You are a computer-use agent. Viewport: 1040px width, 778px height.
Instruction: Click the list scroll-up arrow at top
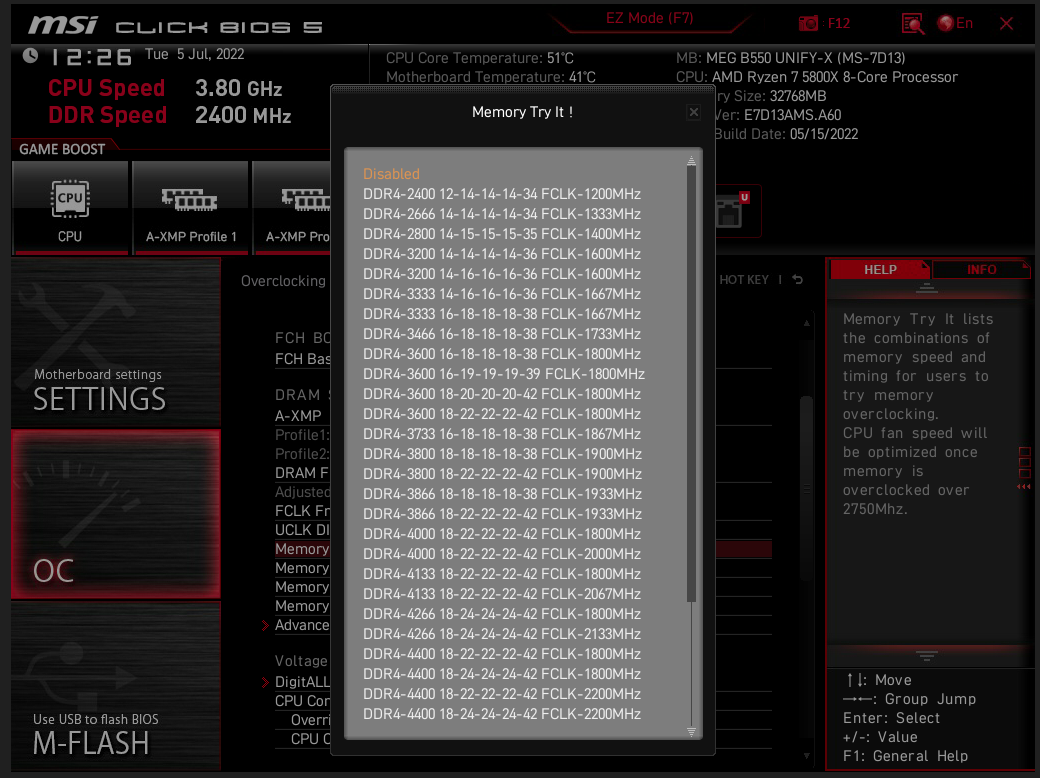tap(691, 161)
